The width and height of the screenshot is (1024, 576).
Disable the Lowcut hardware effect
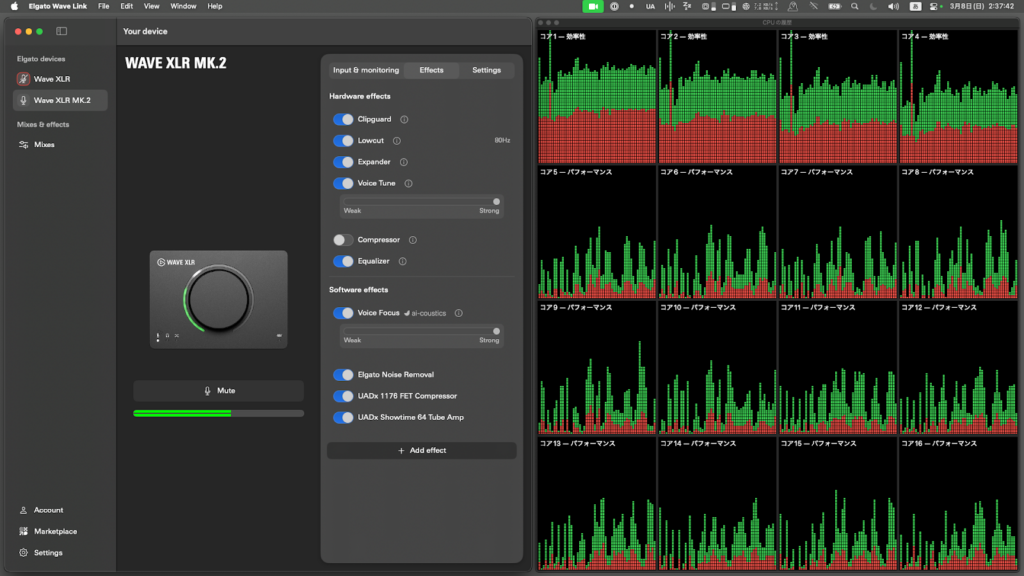343,141
